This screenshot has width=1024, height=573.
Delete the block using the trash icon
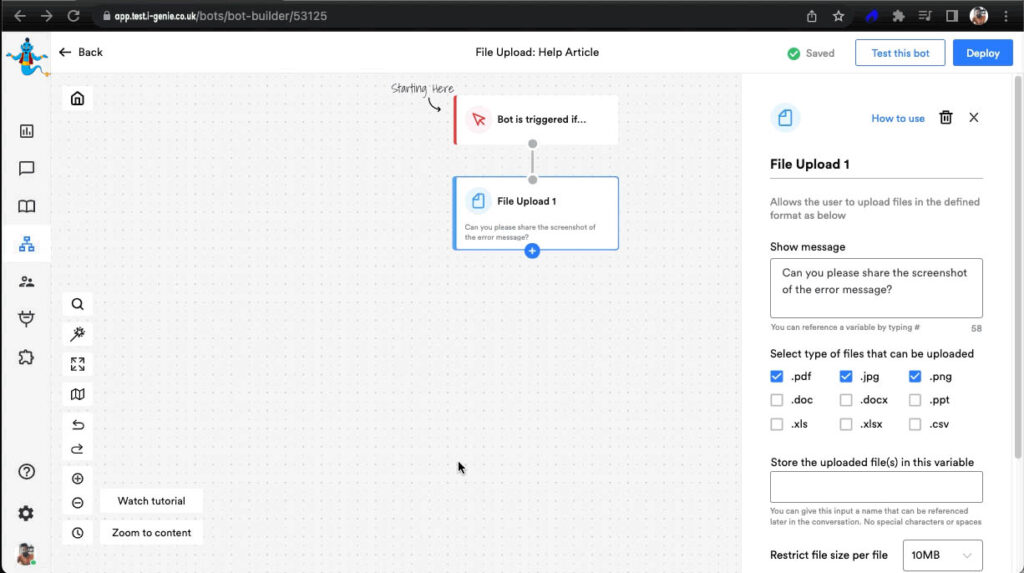click(946, 118)
